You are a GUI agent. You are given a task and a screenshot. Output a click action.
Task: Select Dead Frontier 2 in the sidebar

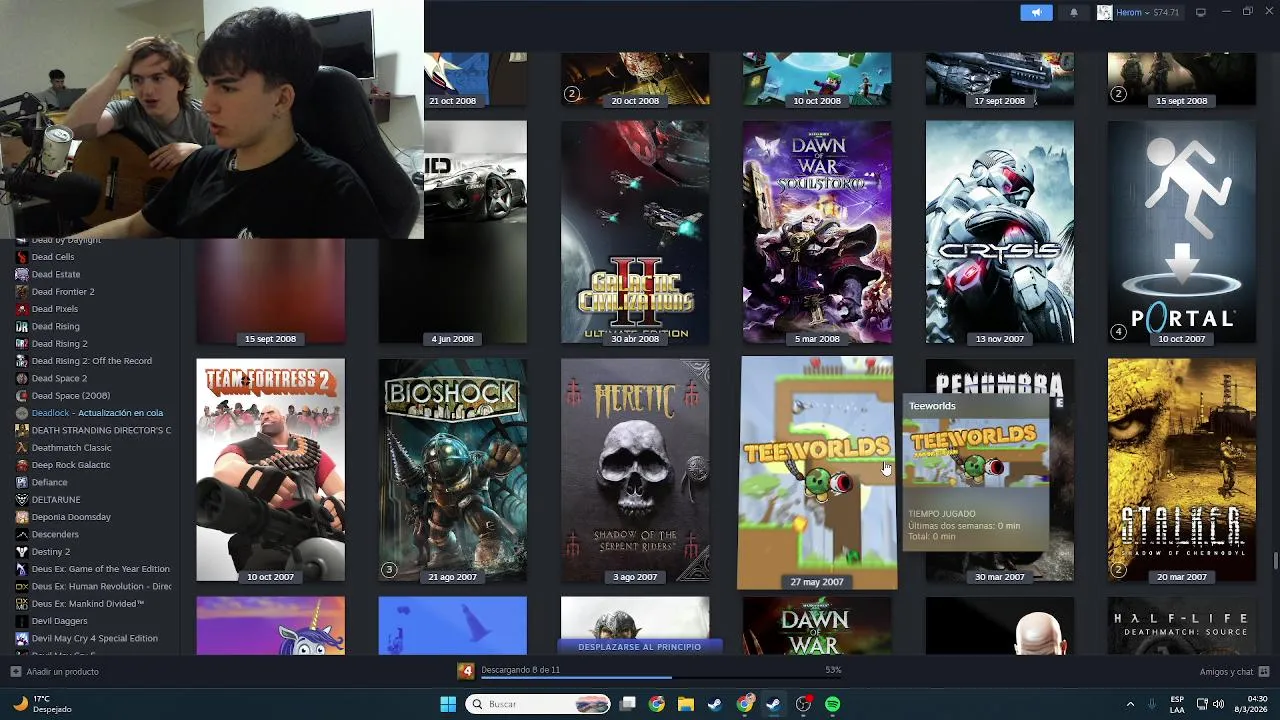coord(63,292)
